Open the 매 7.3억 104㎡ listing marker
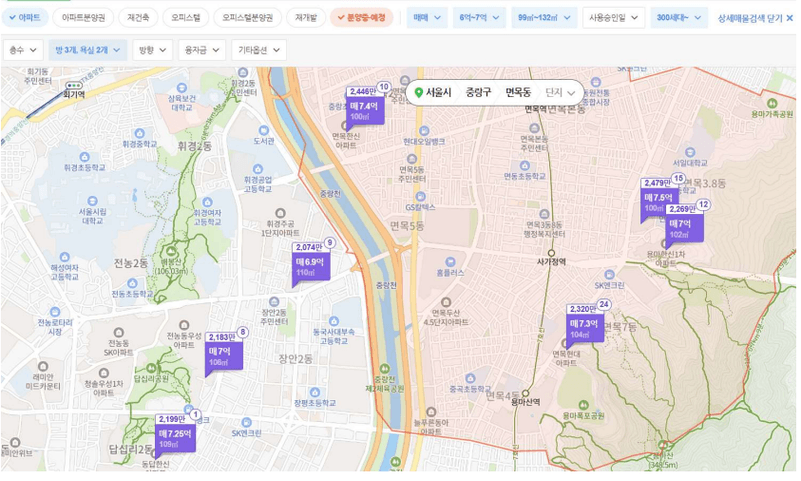Viewport: 801px width, 481px height. click(585, 325)
